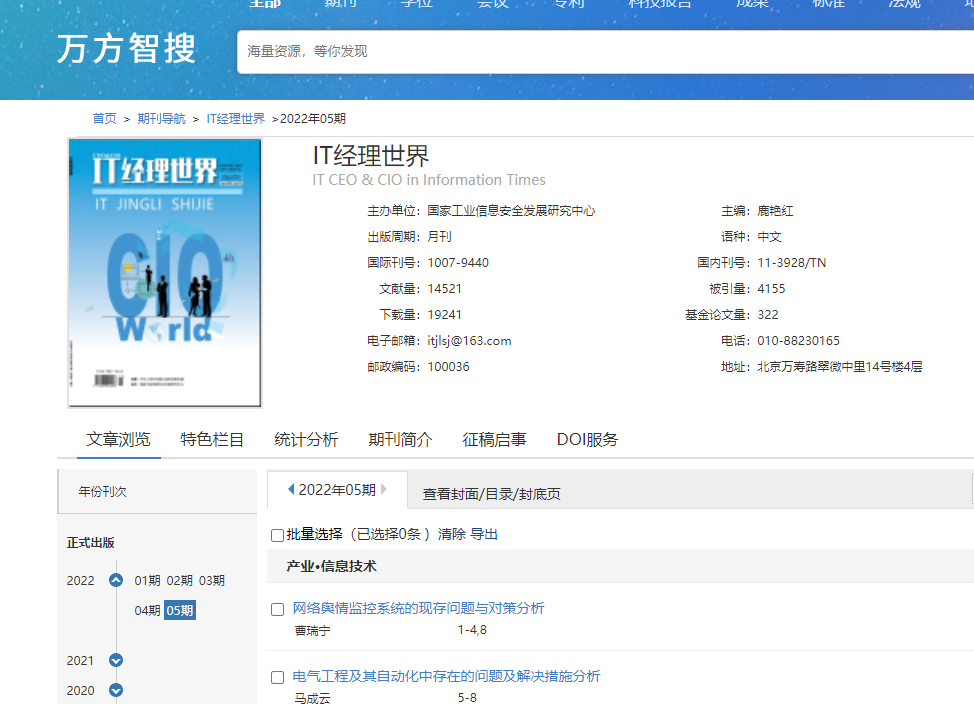Open the 期刊导航 breadcrumb link
Viewport: 974px width, 704px height.
coord(162,119)
